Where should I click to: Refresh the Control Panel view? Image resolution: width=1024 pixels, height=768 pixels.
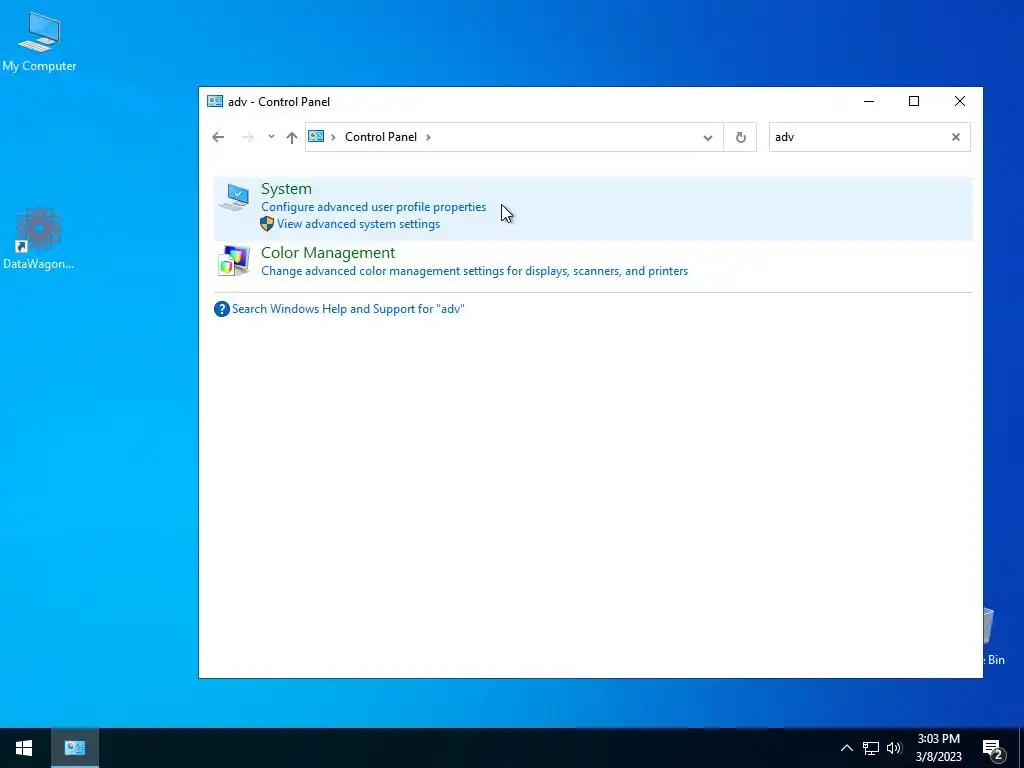(x=741, y=137)
